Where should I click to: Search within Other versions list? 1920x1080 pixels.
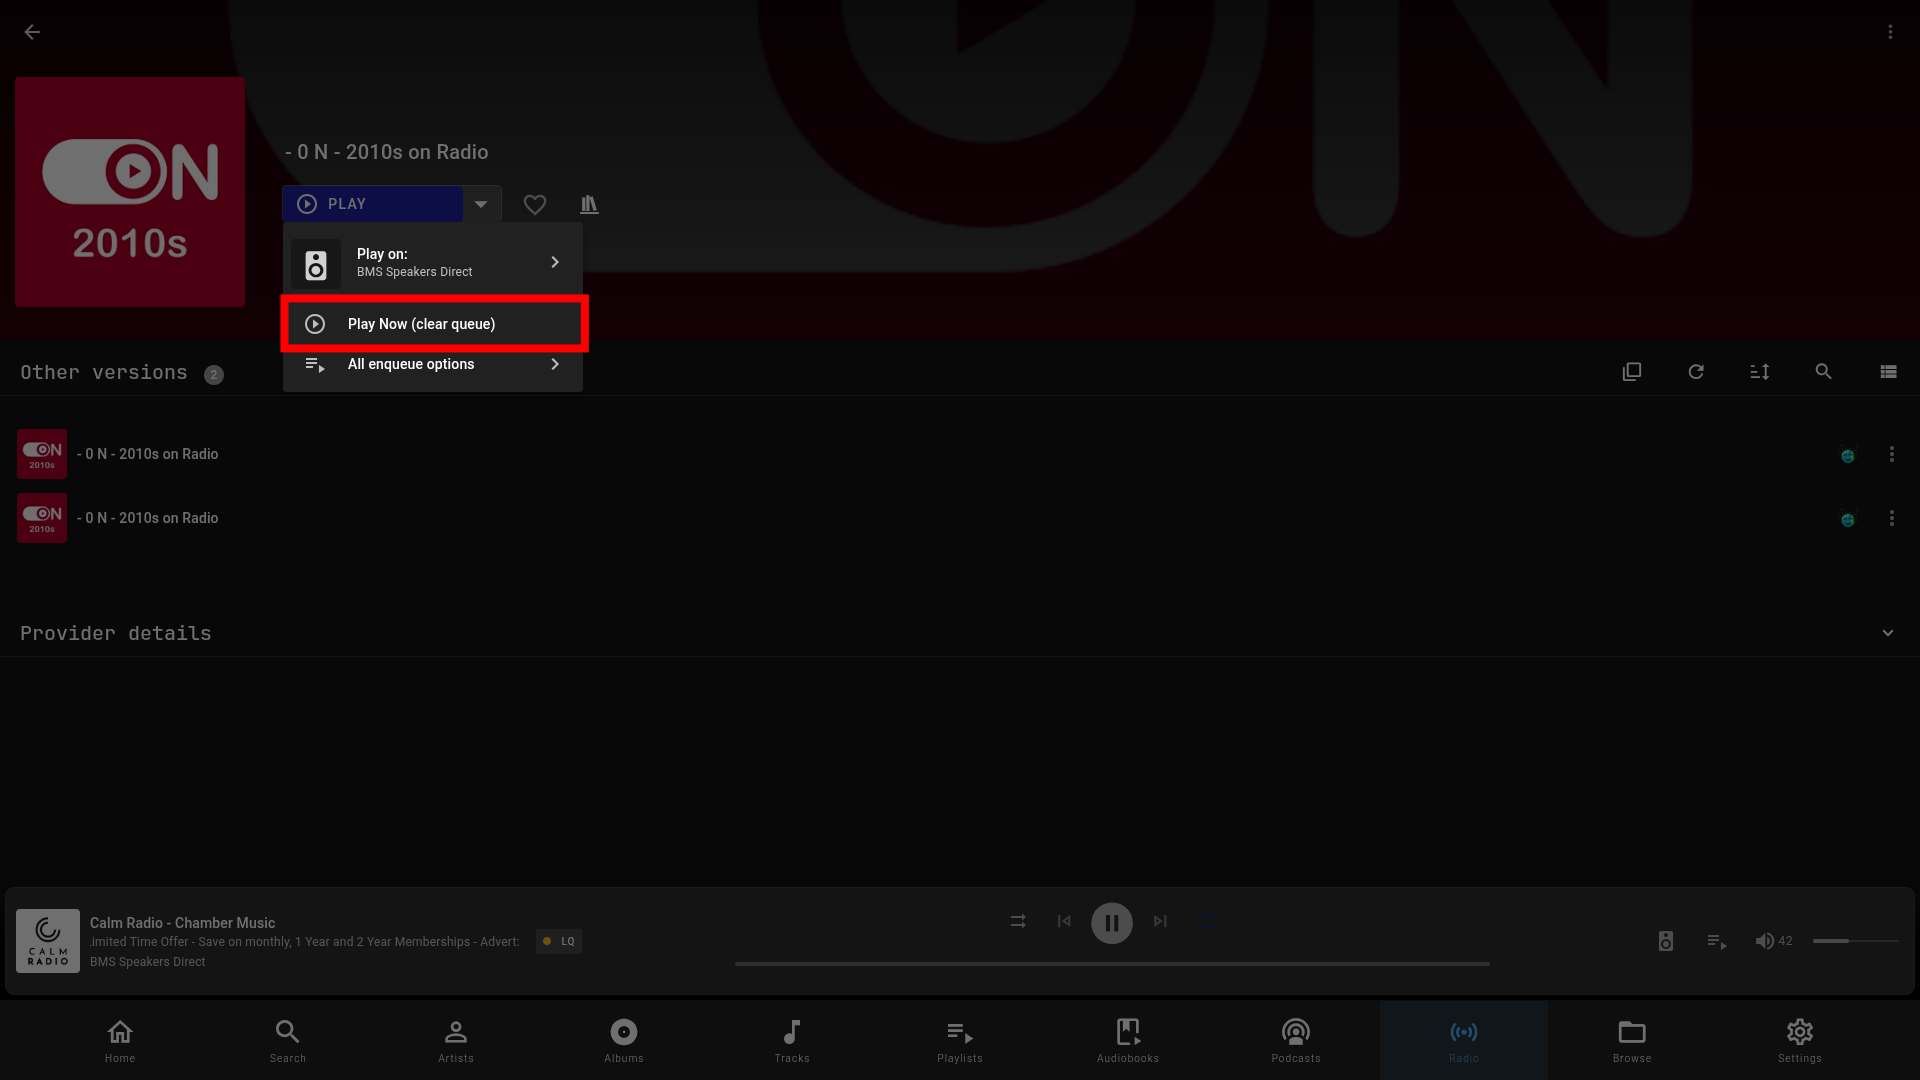[x=1824, y=372]
